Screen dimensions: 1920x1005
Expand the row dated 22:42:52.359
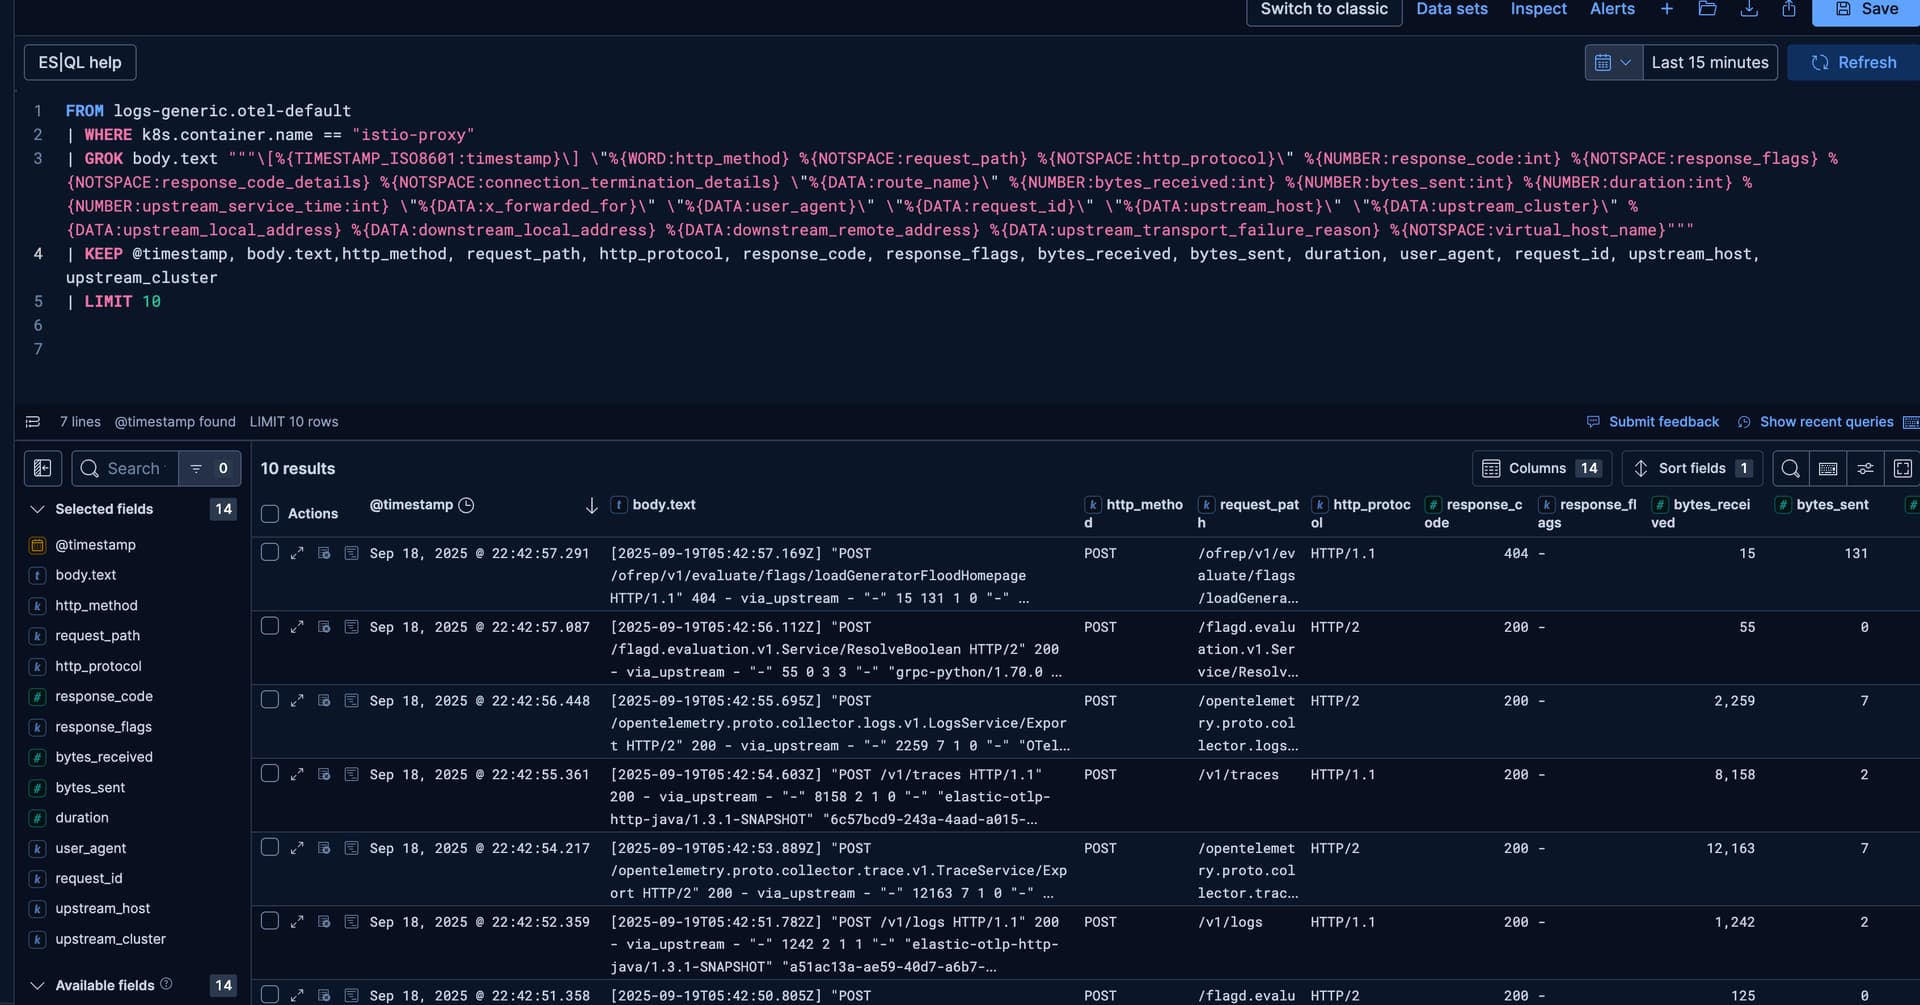[297, 922]
